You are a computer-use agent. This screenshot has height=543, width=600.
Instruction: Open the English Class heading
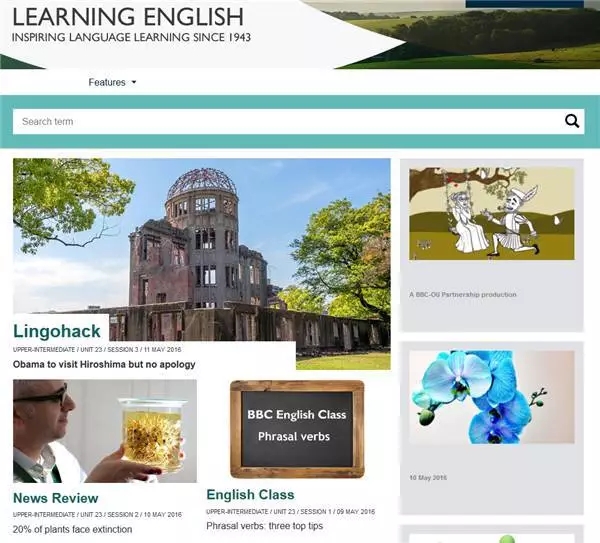pos(250,495)
